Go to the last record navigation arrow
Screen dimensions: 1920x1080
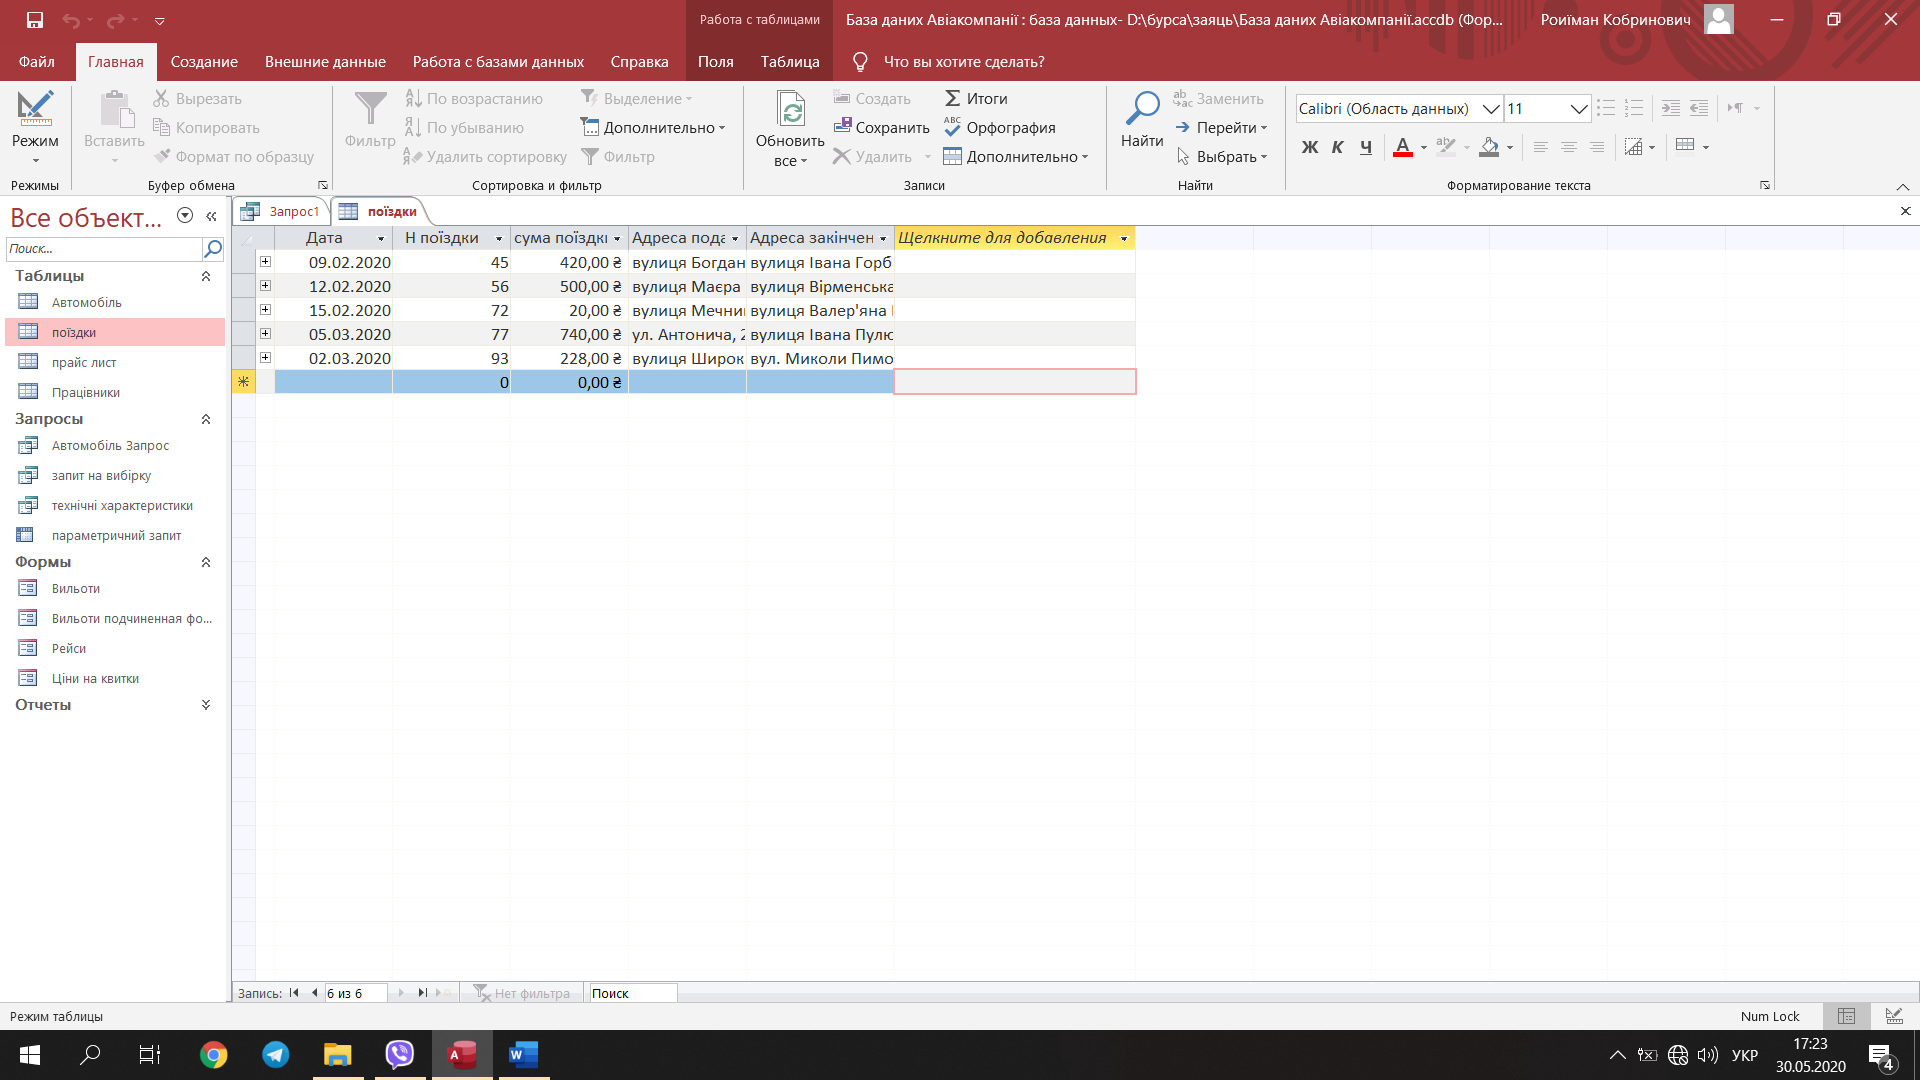[x=422, y=993]
